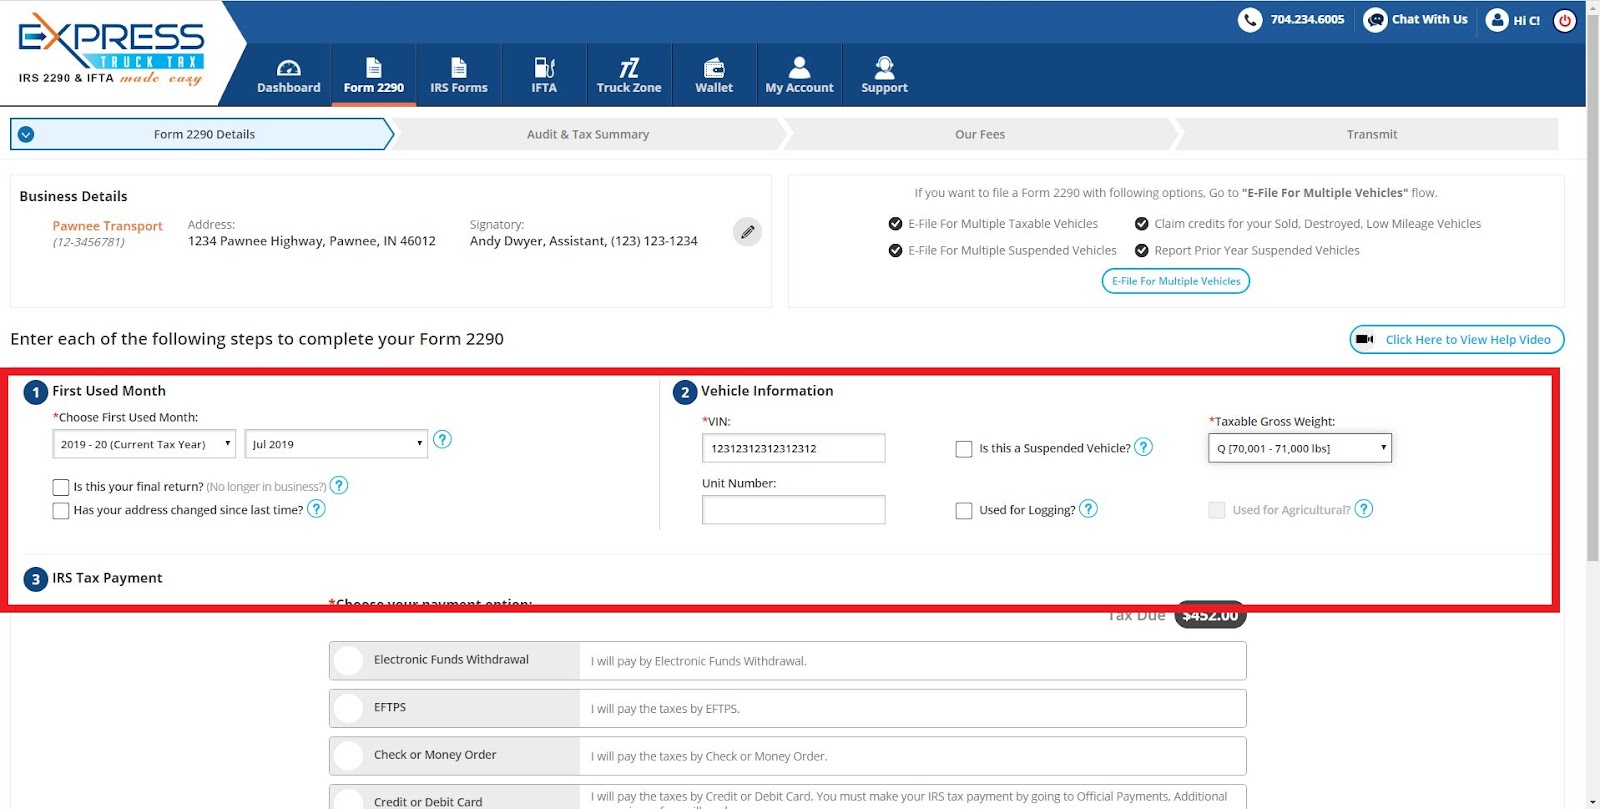
Task: Click Here to View Help Video
Action: 1457,339
